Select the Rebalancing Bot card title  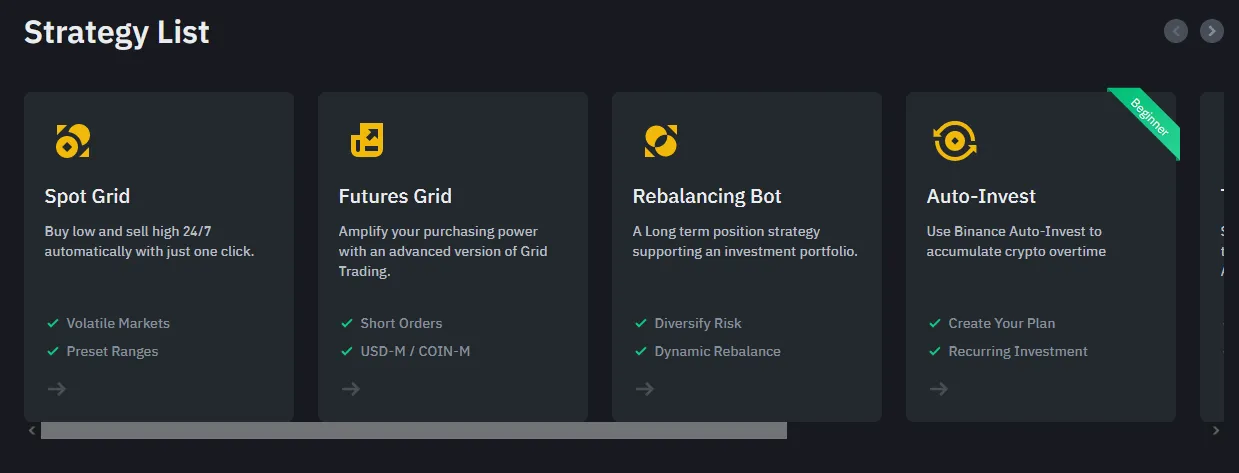tap(707, 196)
